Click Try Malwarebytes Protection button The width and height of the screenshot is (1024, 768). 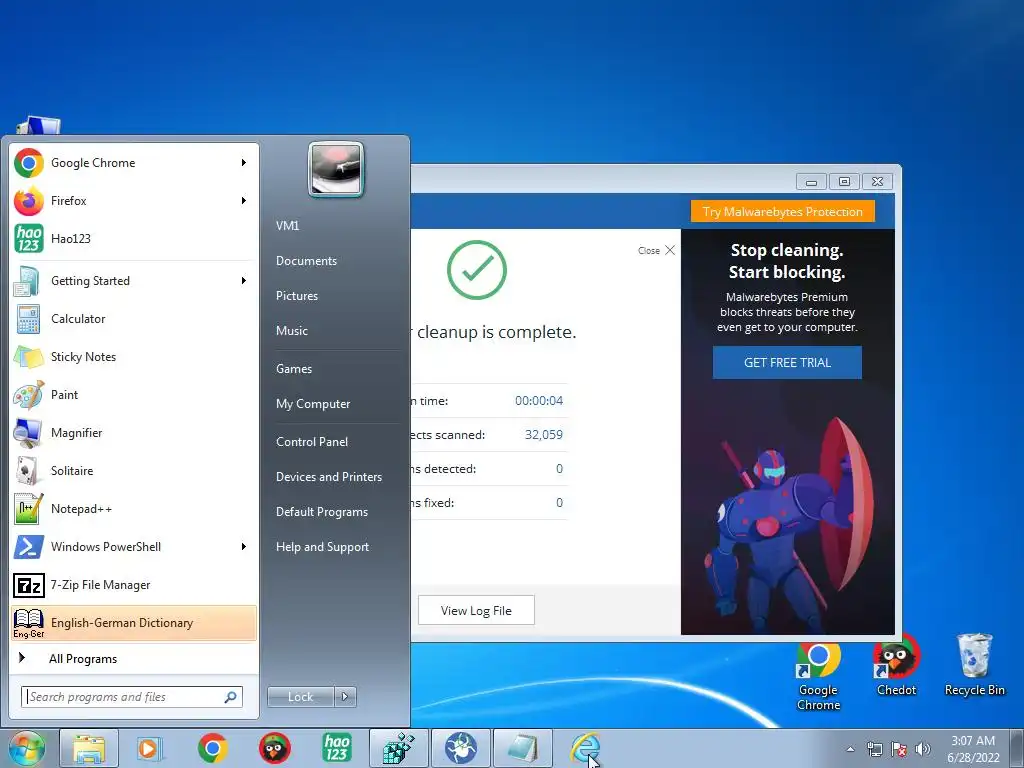[782, 212]
